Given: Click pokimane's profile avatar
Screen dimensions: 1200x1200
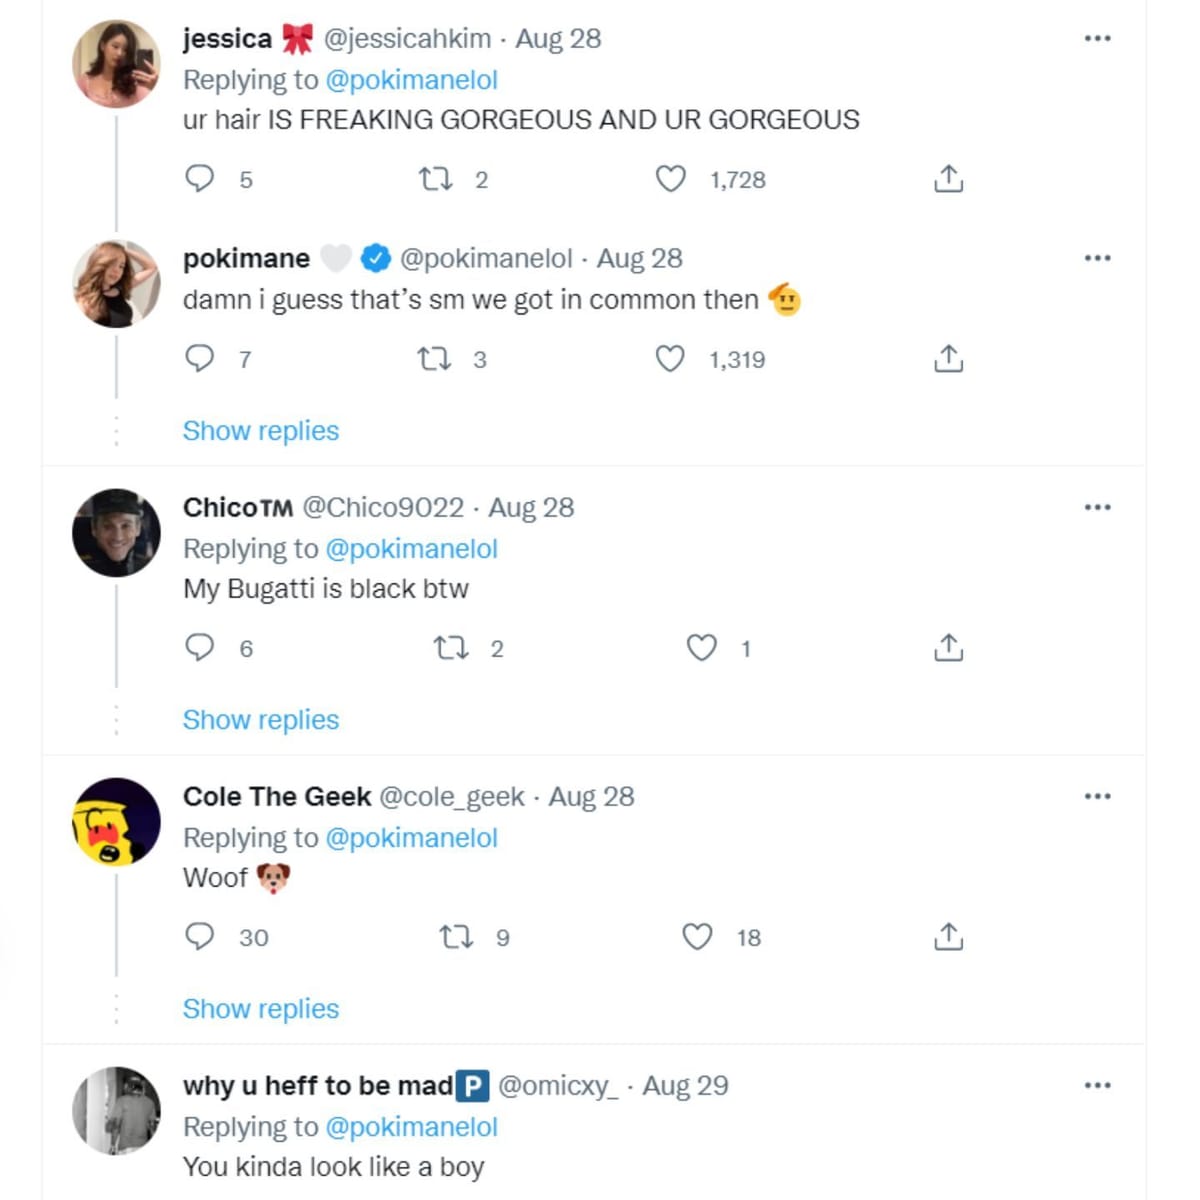Looking at the screenshot, I should point(115,283).
